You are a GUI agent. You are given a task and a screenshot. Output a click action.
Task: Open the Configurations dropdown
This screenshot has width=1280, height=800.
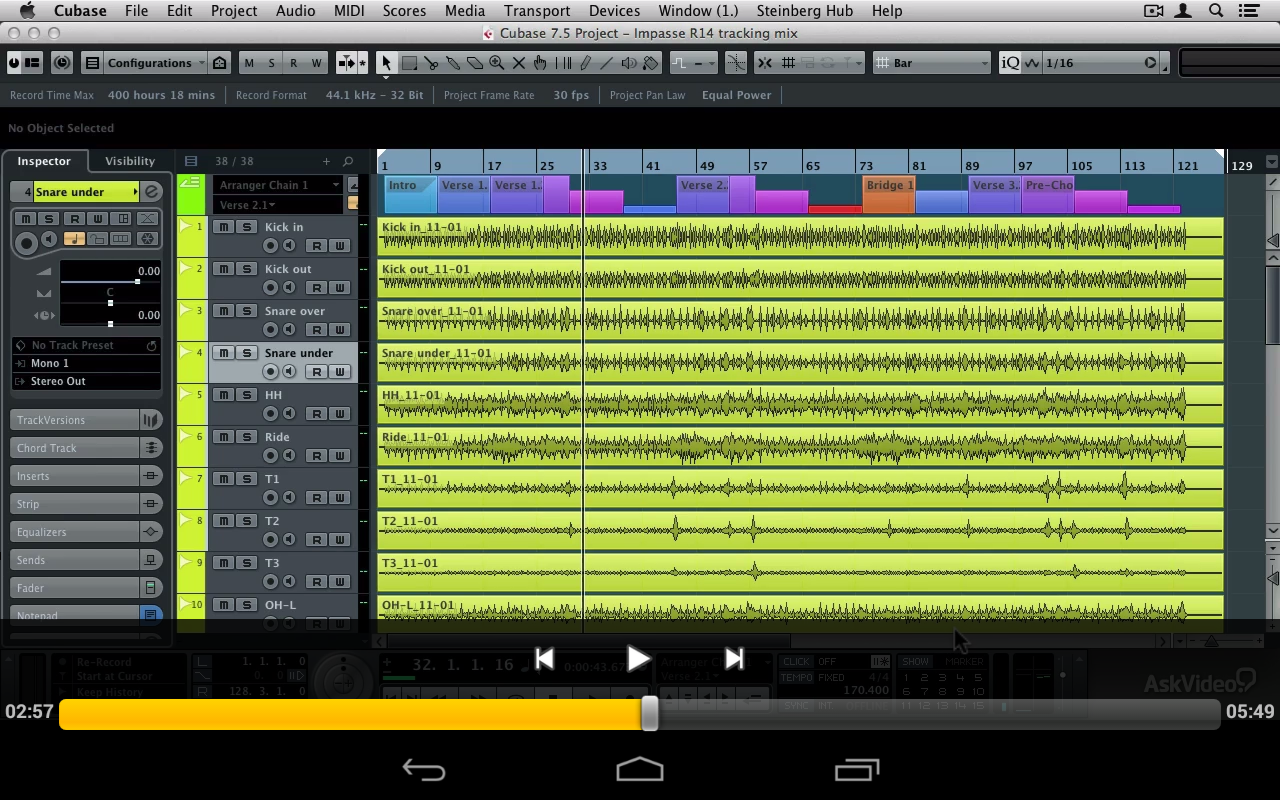pyautogui.click(x=156, y=63)
